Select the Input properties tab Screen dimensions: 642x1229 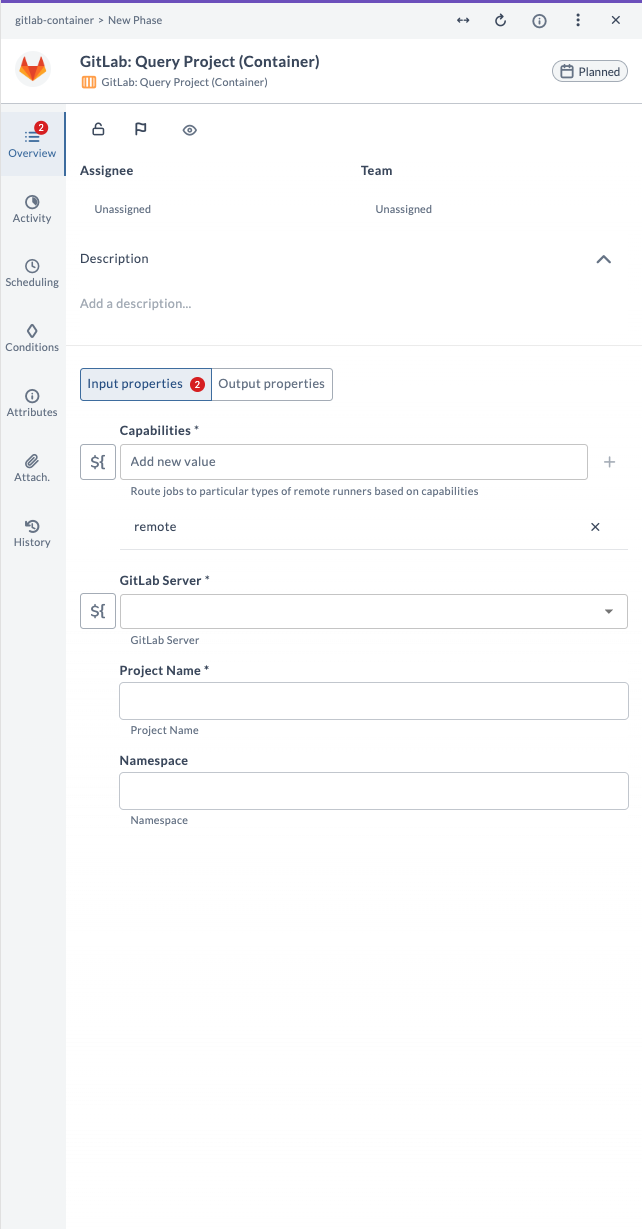coord(146,384)
